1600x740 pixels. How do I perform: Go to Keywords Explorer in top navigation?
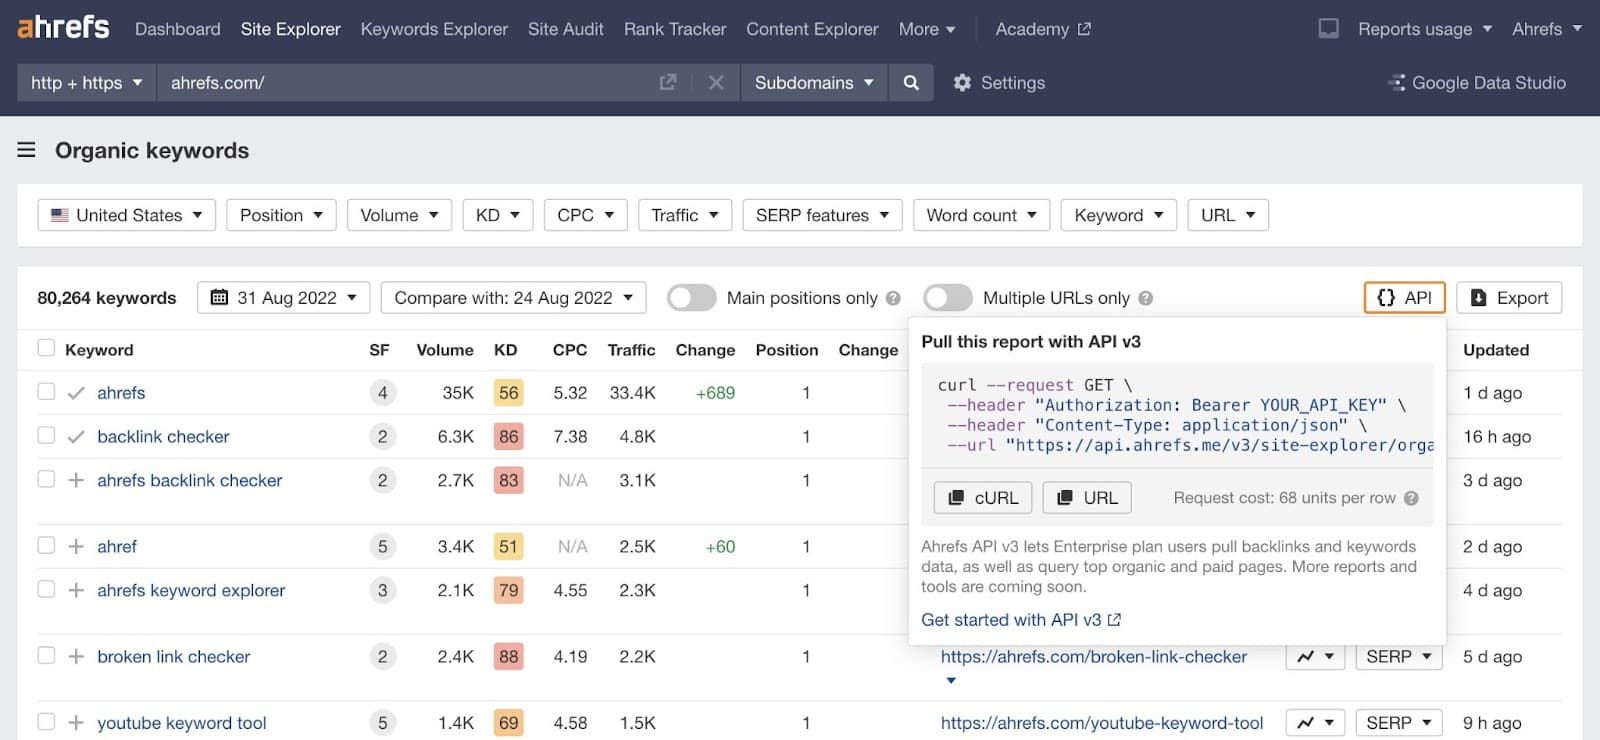pos(434,29)
